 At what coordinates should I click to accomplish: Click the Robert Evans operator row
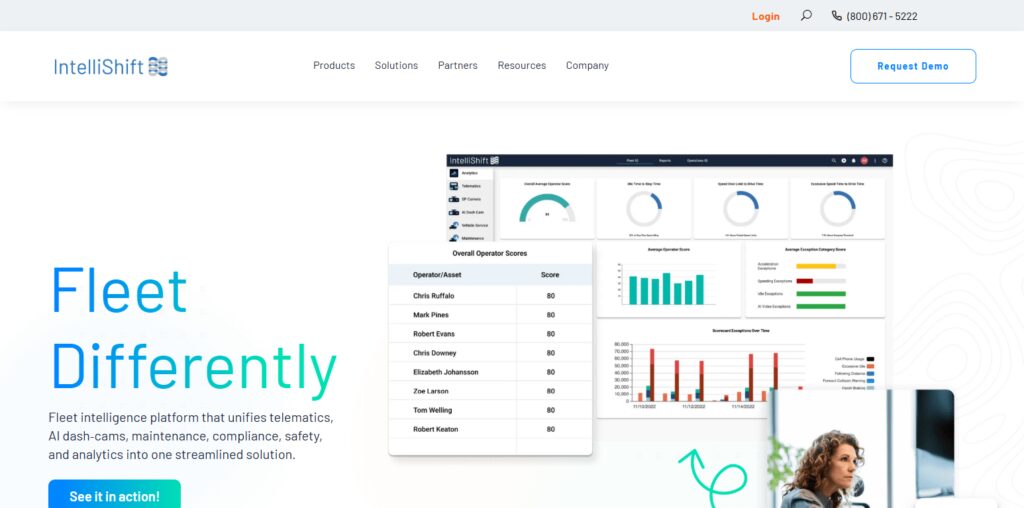tap(490, 334)
